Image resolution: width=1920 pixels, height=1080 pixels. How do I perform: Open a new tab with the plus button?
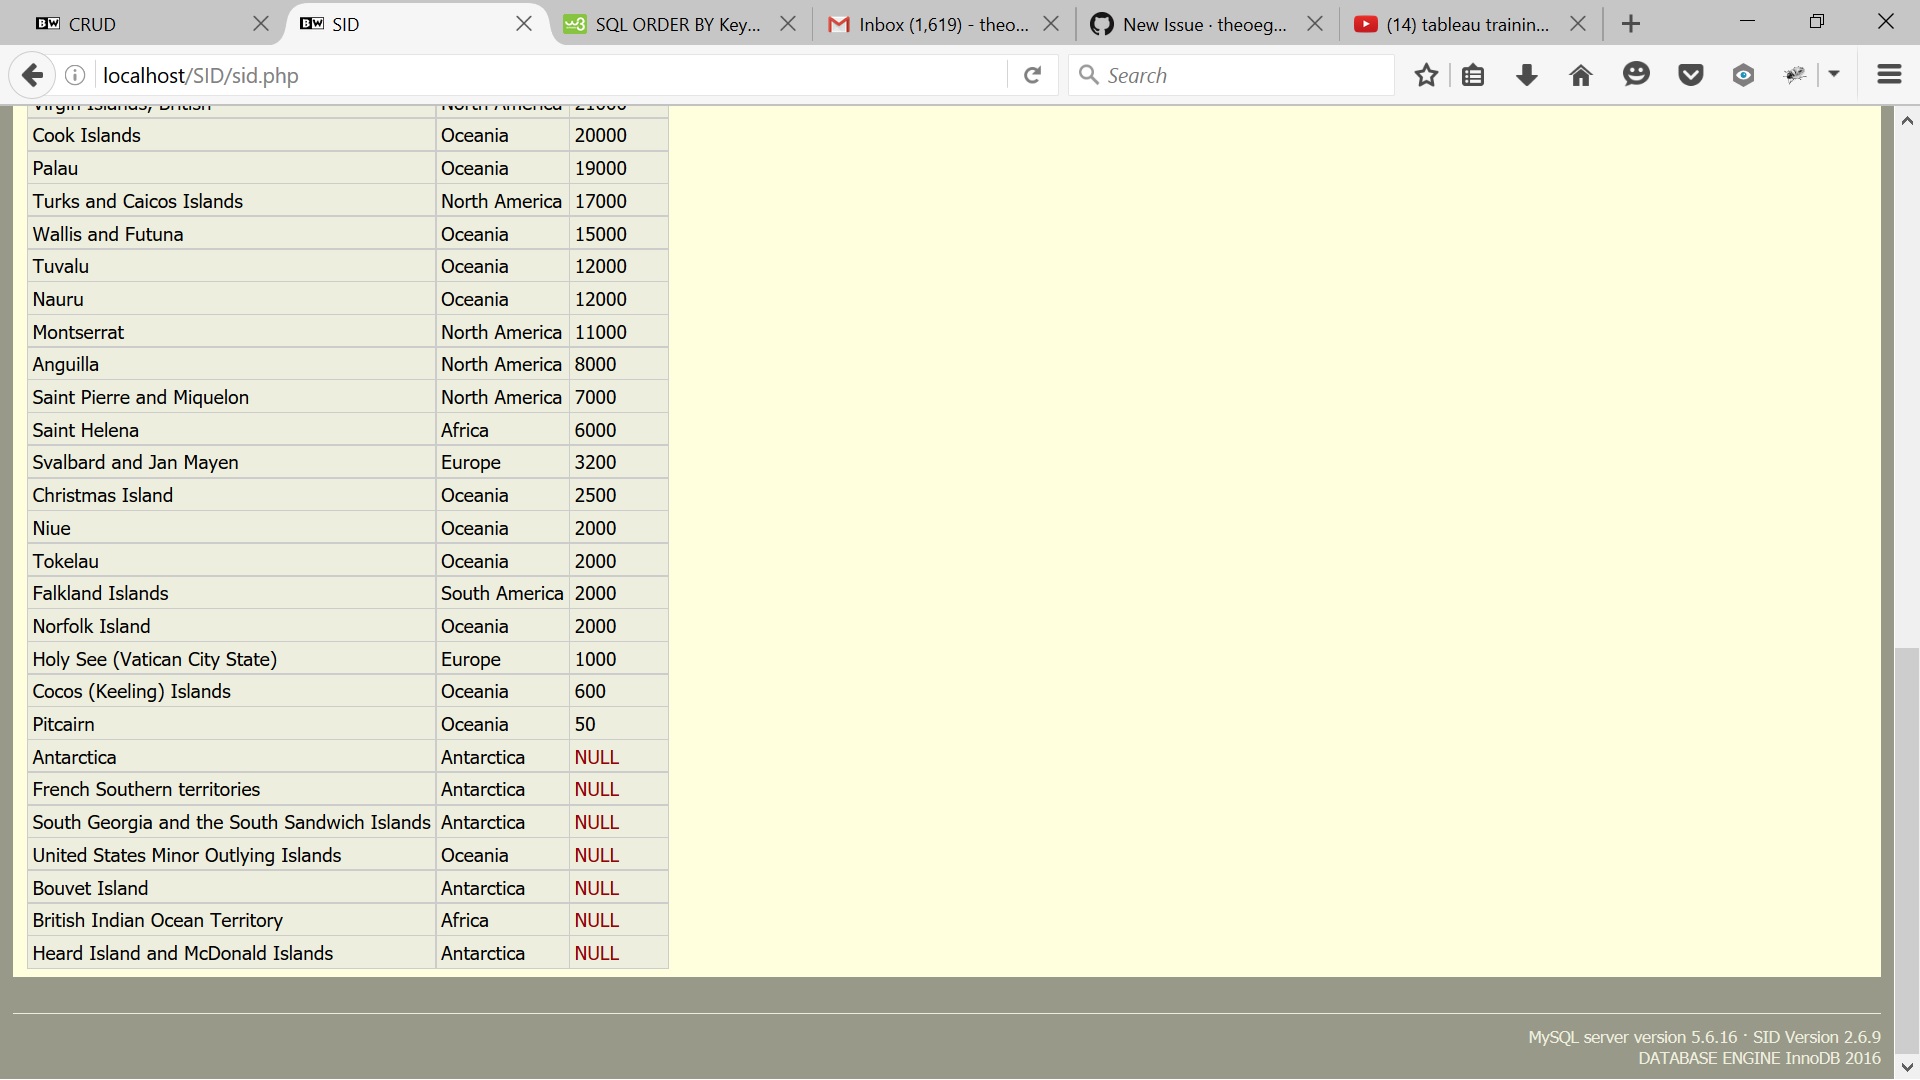point(1630,23)
